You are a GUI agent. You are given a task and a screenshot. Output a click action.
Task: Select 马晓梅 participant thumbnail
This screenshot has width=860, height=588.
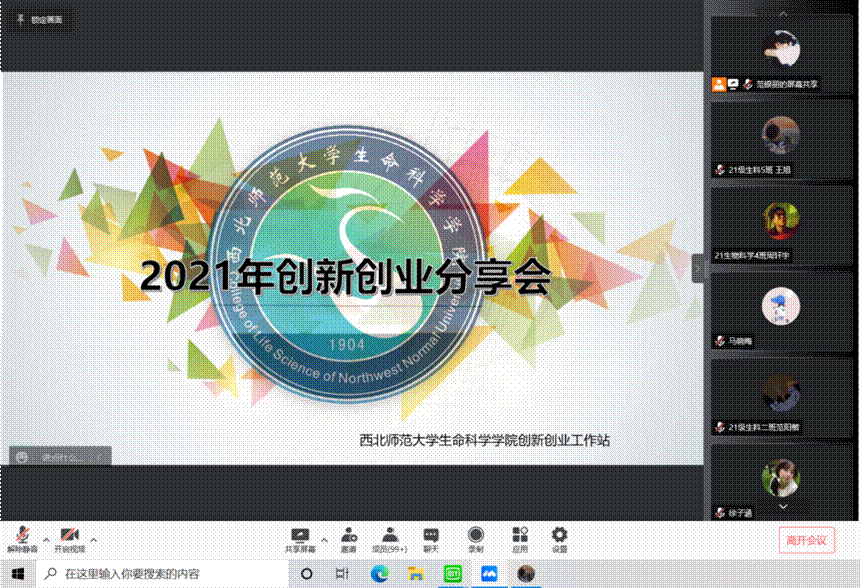tap(781, 311)
